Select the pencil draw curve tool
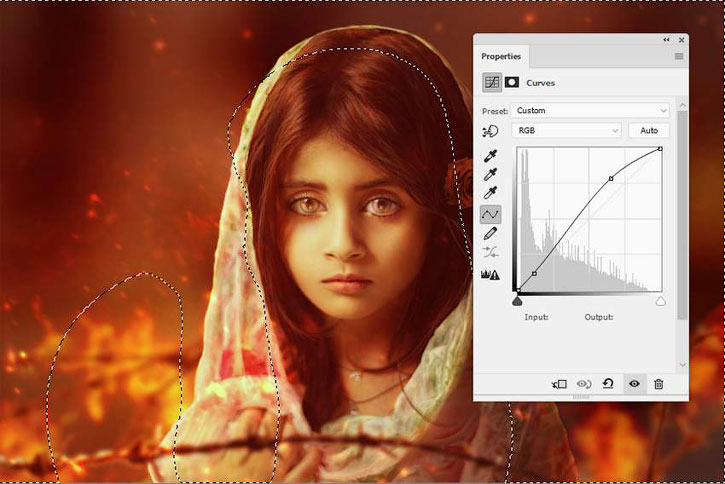 coord(491,233)
